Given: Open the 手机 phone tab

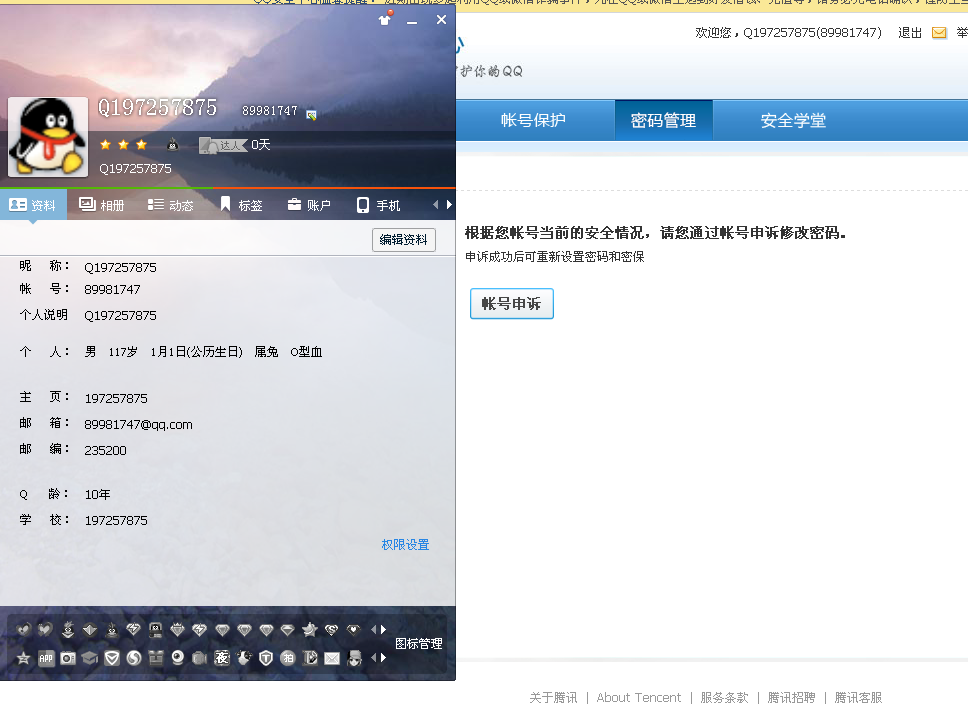Looking at the screenshot, I should [x=378, y=205].
